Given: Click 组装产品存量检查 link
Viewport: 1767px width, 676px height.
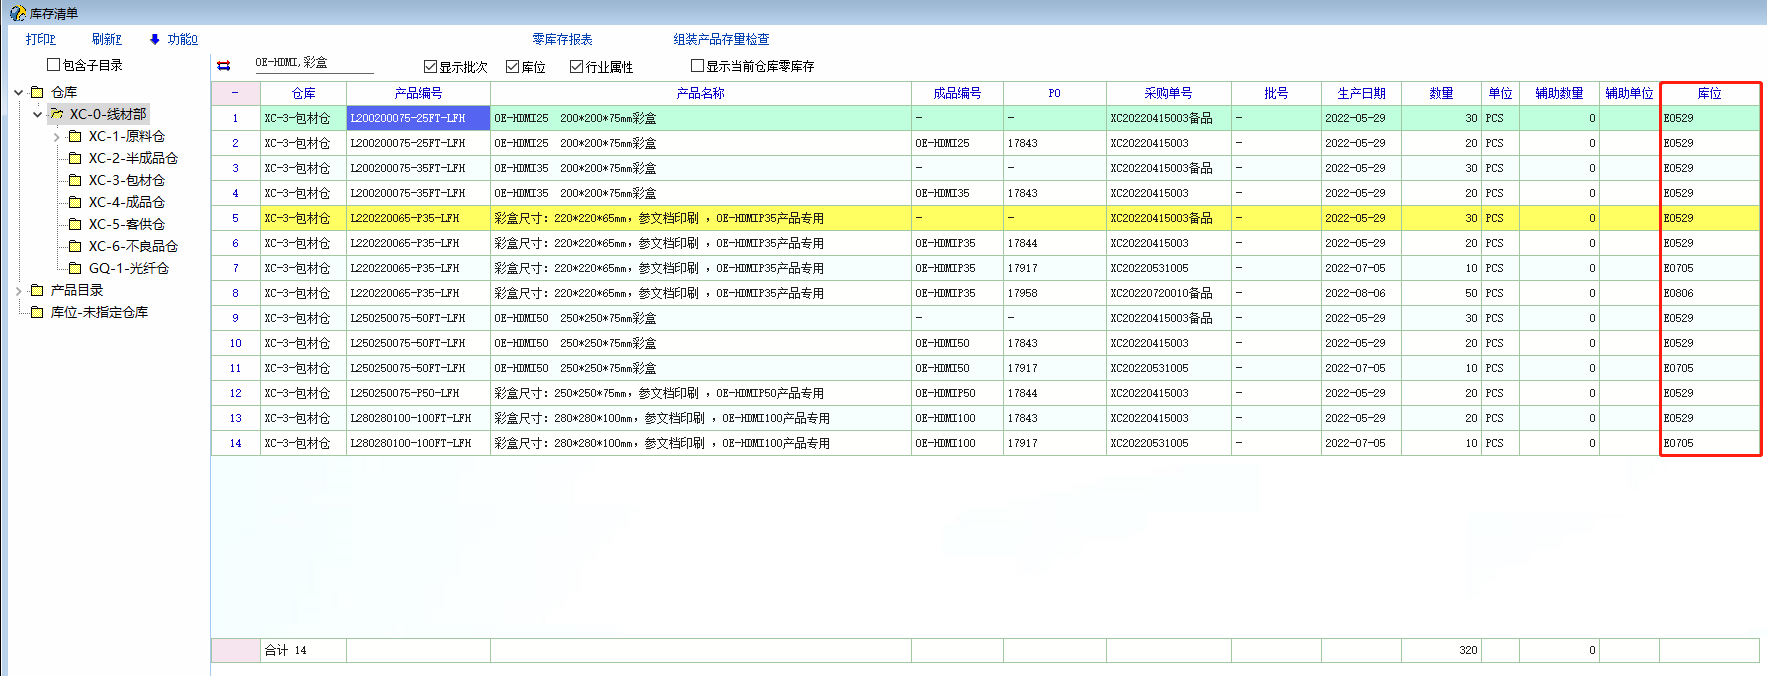Looking at the screenshot, I should click(721, 40).
